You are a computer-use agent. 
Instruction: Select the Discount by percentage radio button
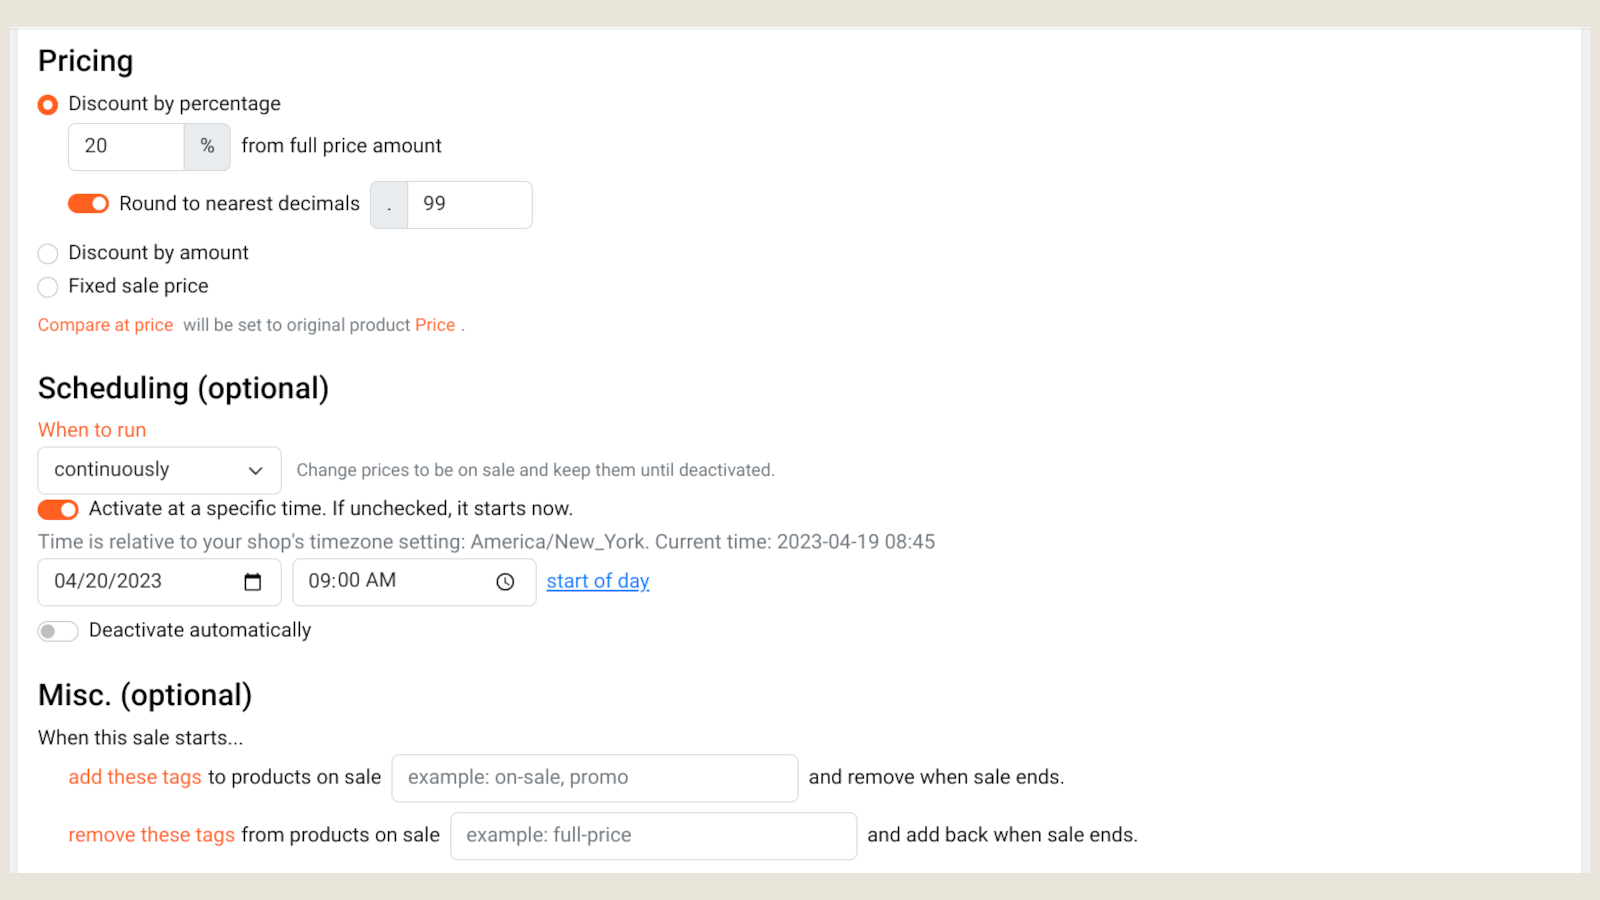point(48,105)
